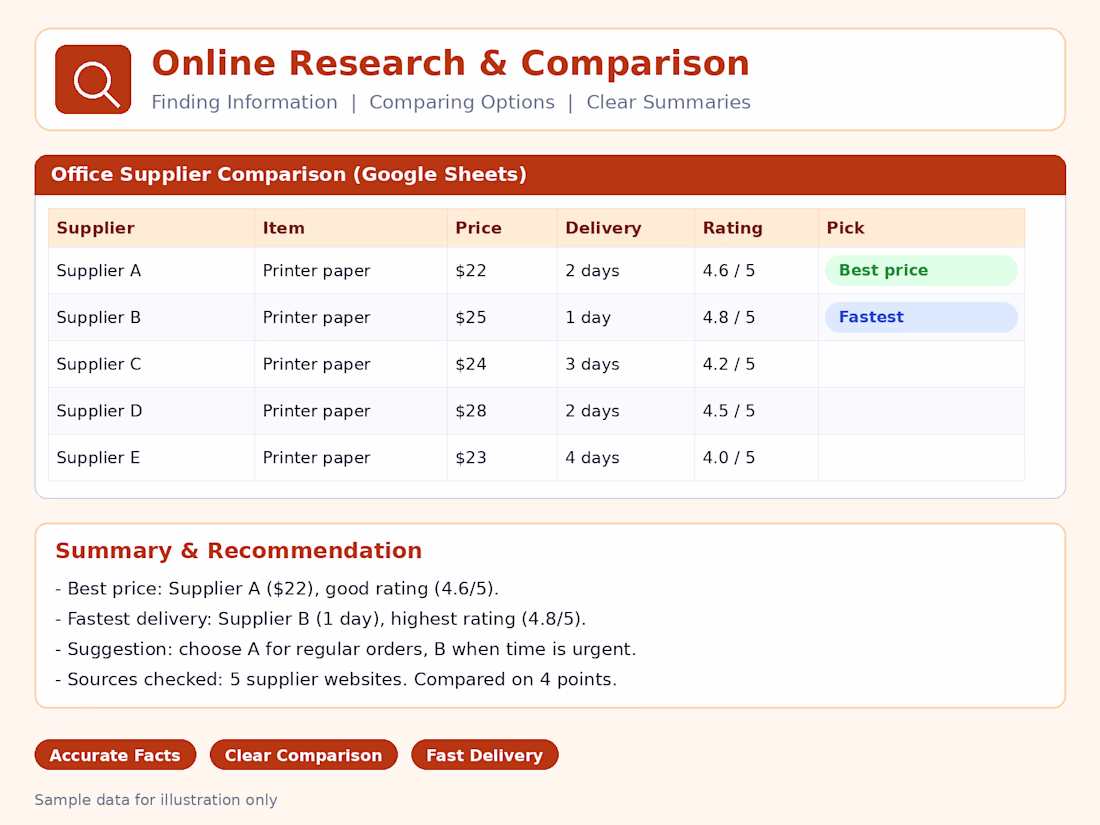The width and height of the screenshot is (1100, 825).
Task: Click the Office Supplier Comparison title bar
Action: 550,175
